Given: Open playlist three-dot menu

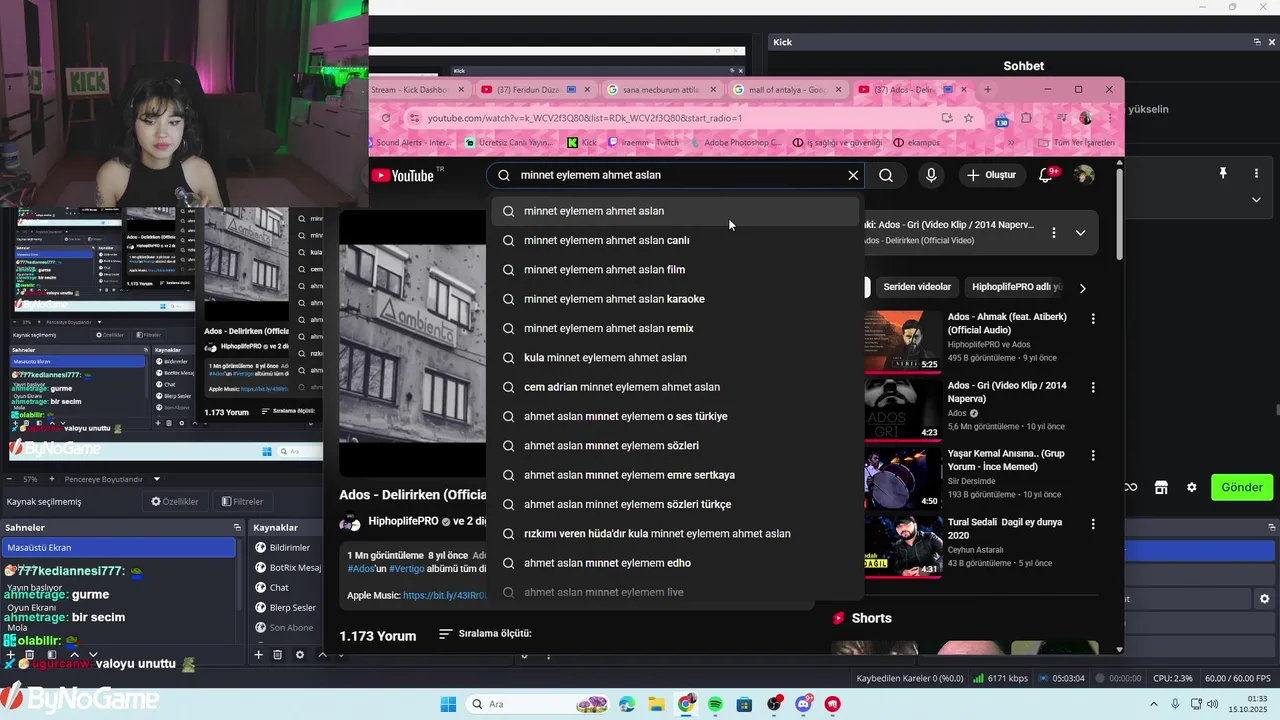Looking at the screenshot, I should coord(1053,233).
